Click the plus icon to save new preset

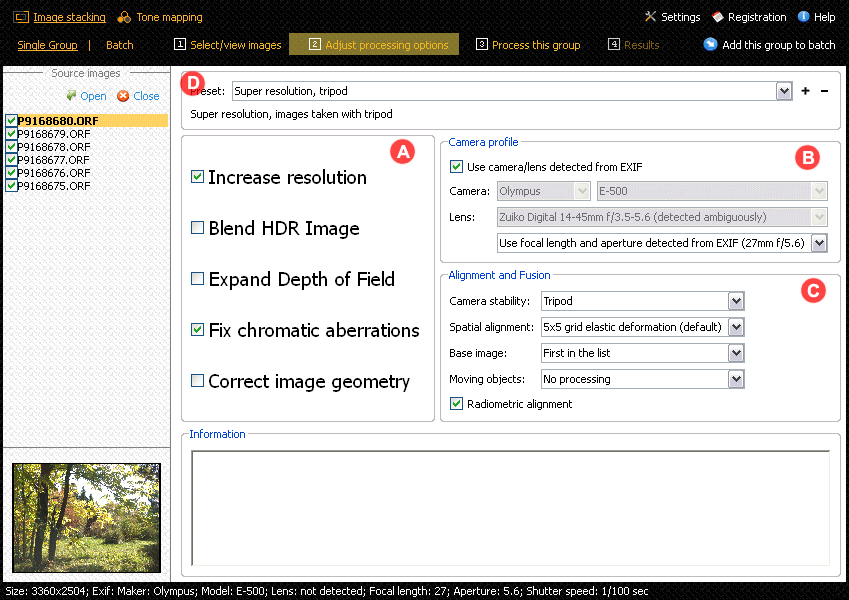pyautogui.click(x=804, y=90)
